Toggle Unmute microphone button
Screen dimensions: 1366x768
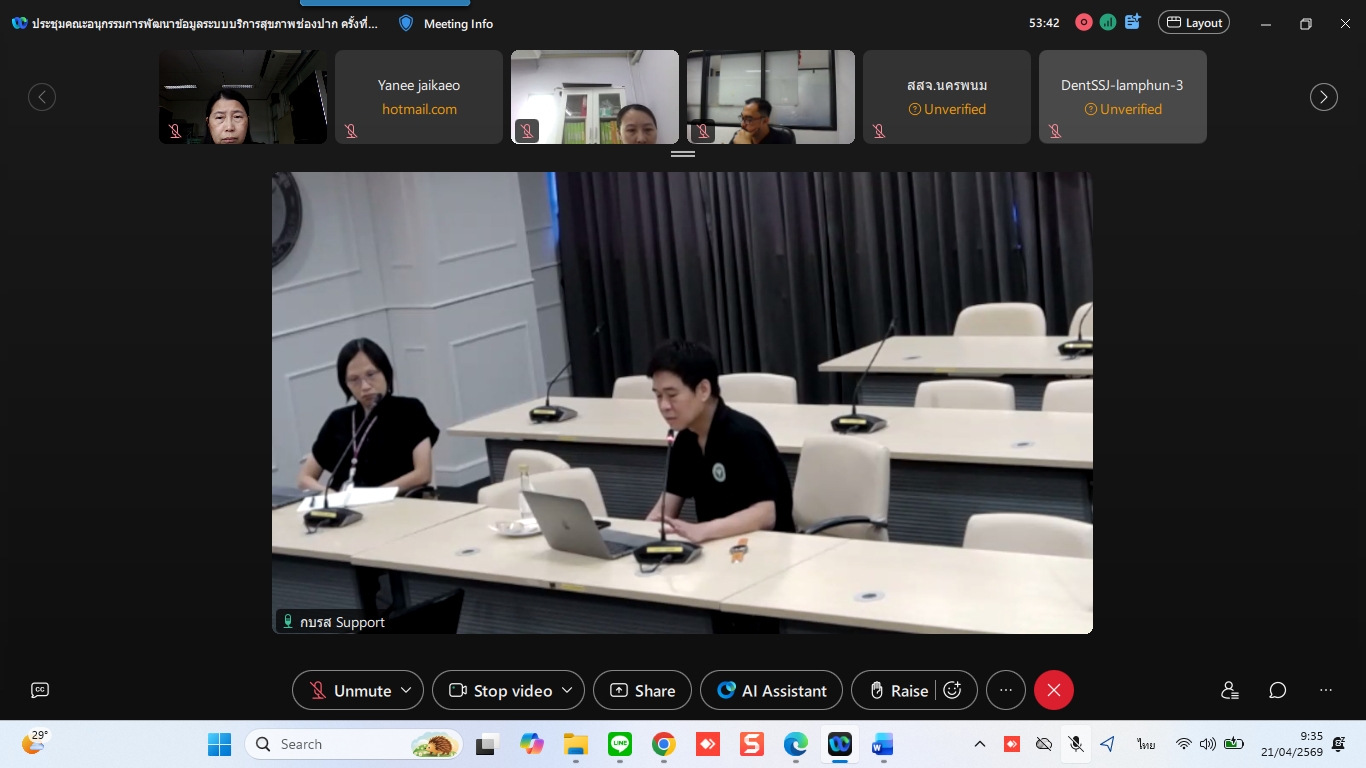coord(349,690)
